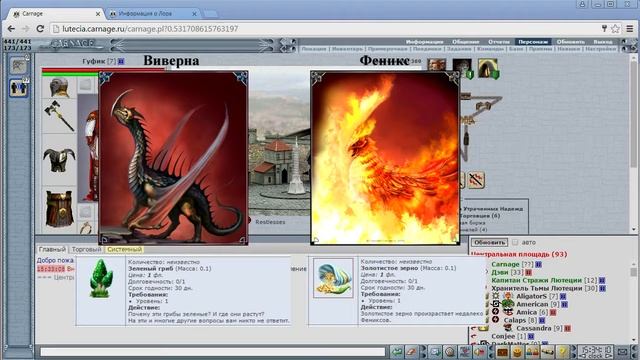
Task: Click the Виверна wyvern card image
Action: pyautogui.click(x=173, y=158)
